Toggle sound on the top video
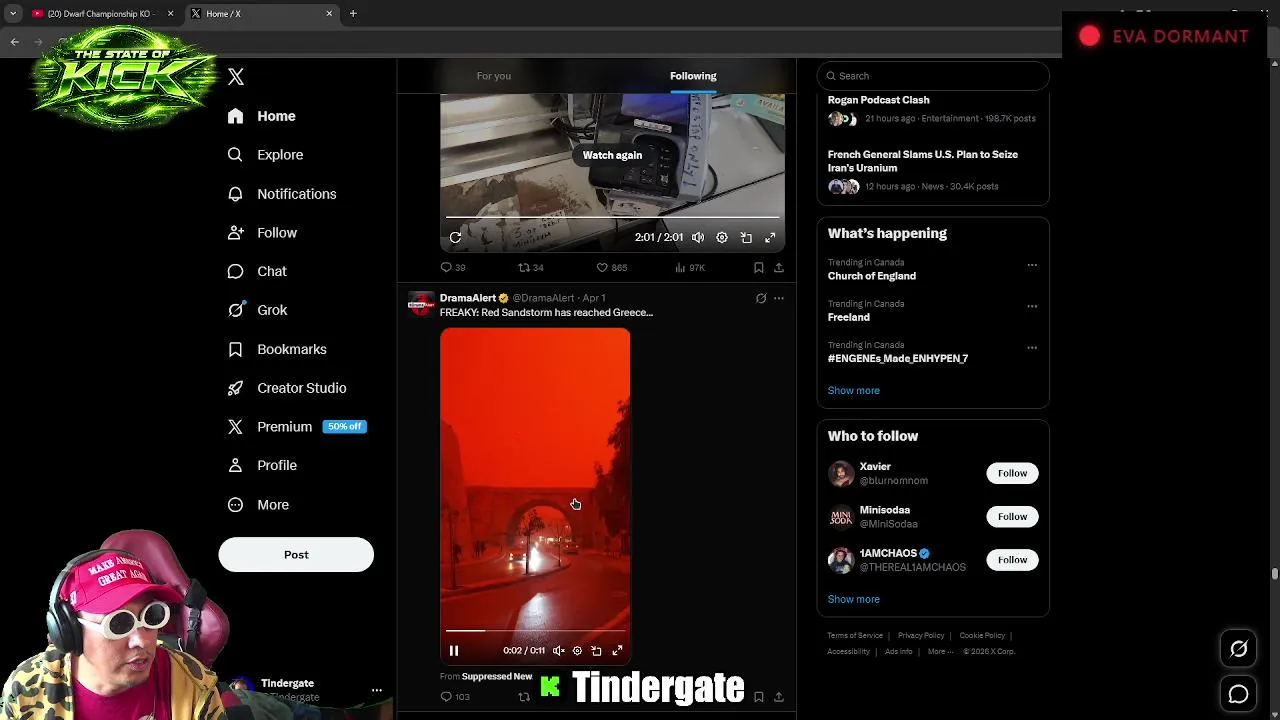 (698, 238)
